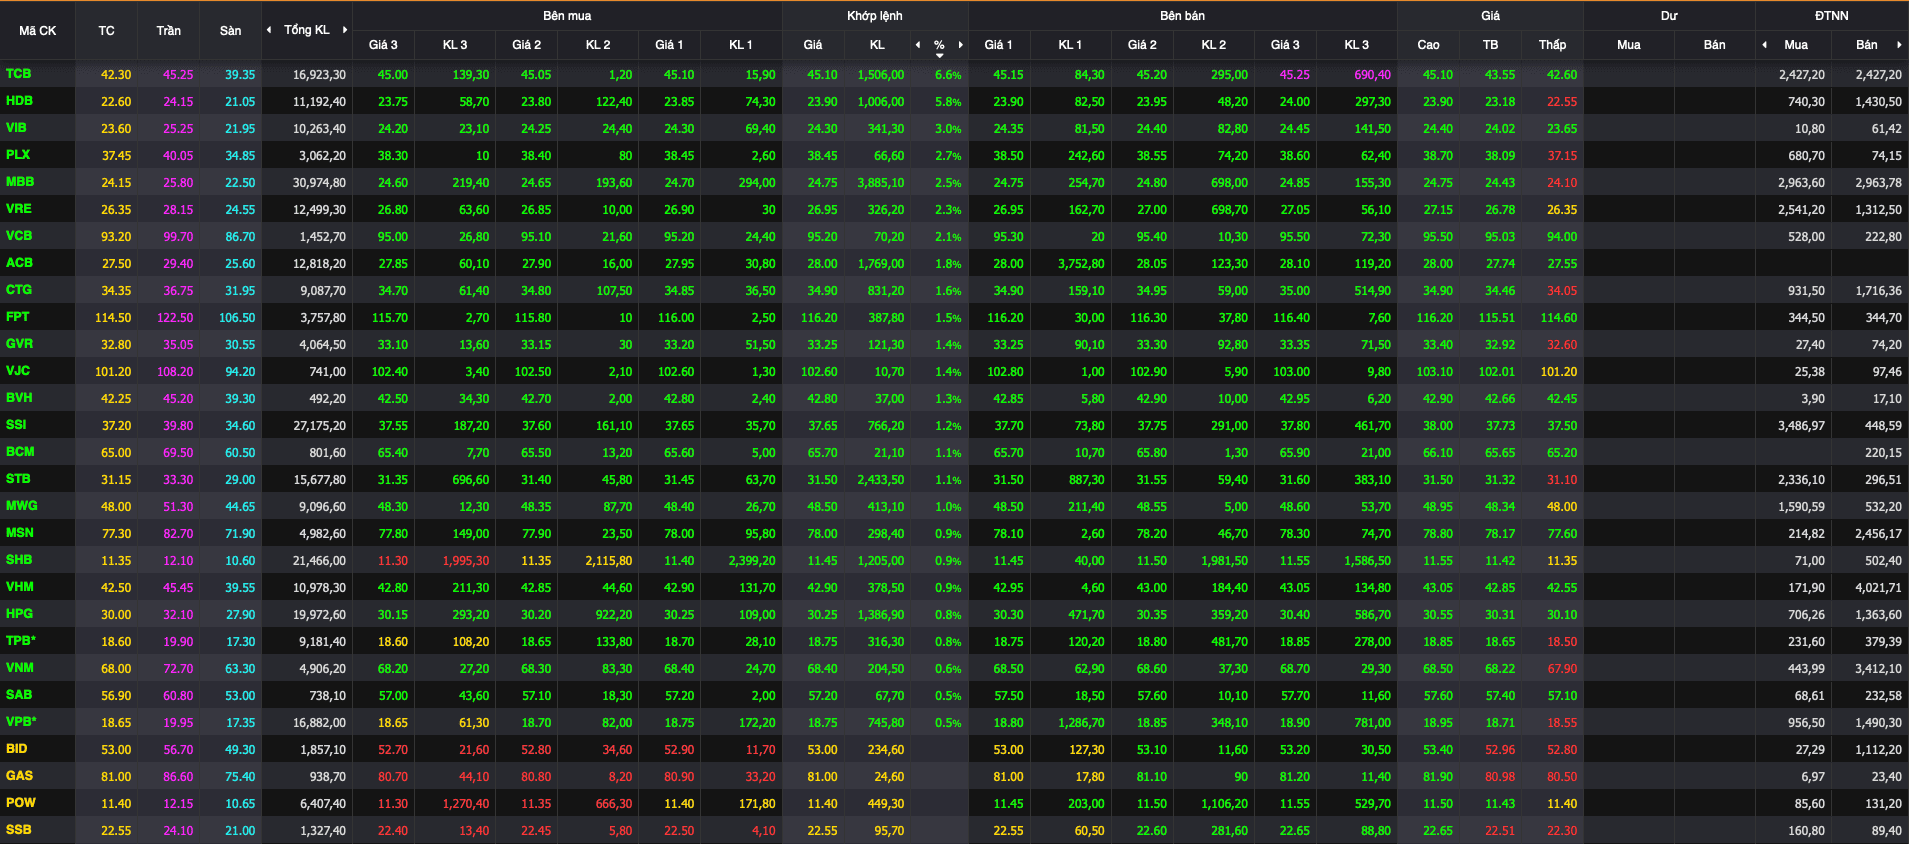The image size is (1909, 844).
Task: Open the VRE stock symbol
Action: click(18, 209)
